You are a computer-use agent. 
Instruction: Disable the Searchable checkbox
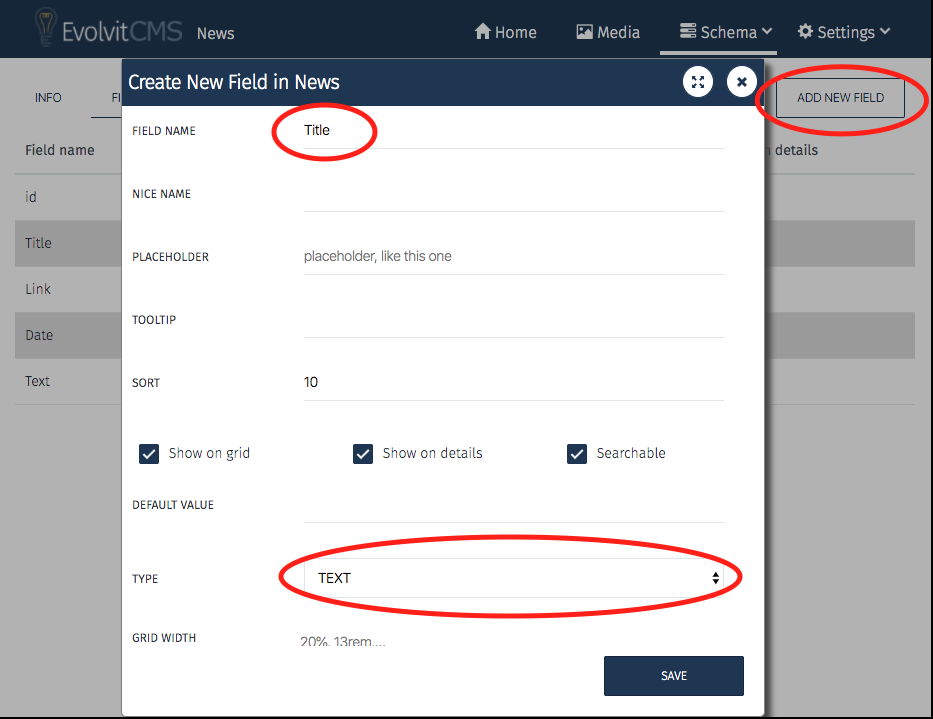pos(577,454)
